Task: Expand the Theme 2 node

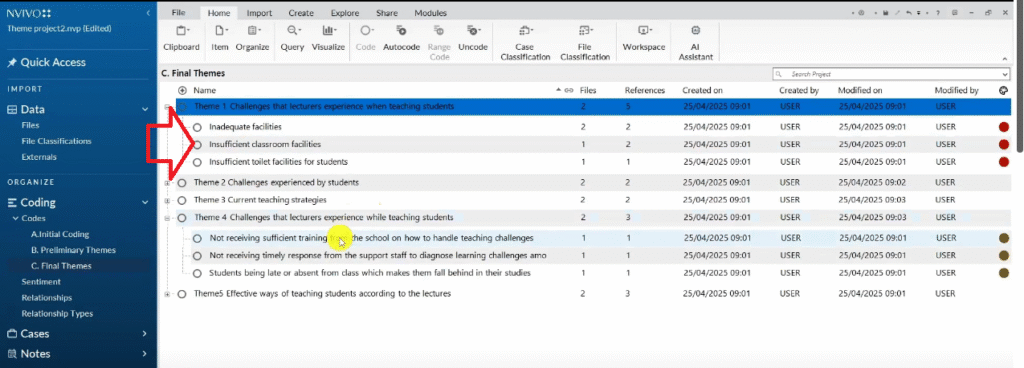Action: coord(168,183)
